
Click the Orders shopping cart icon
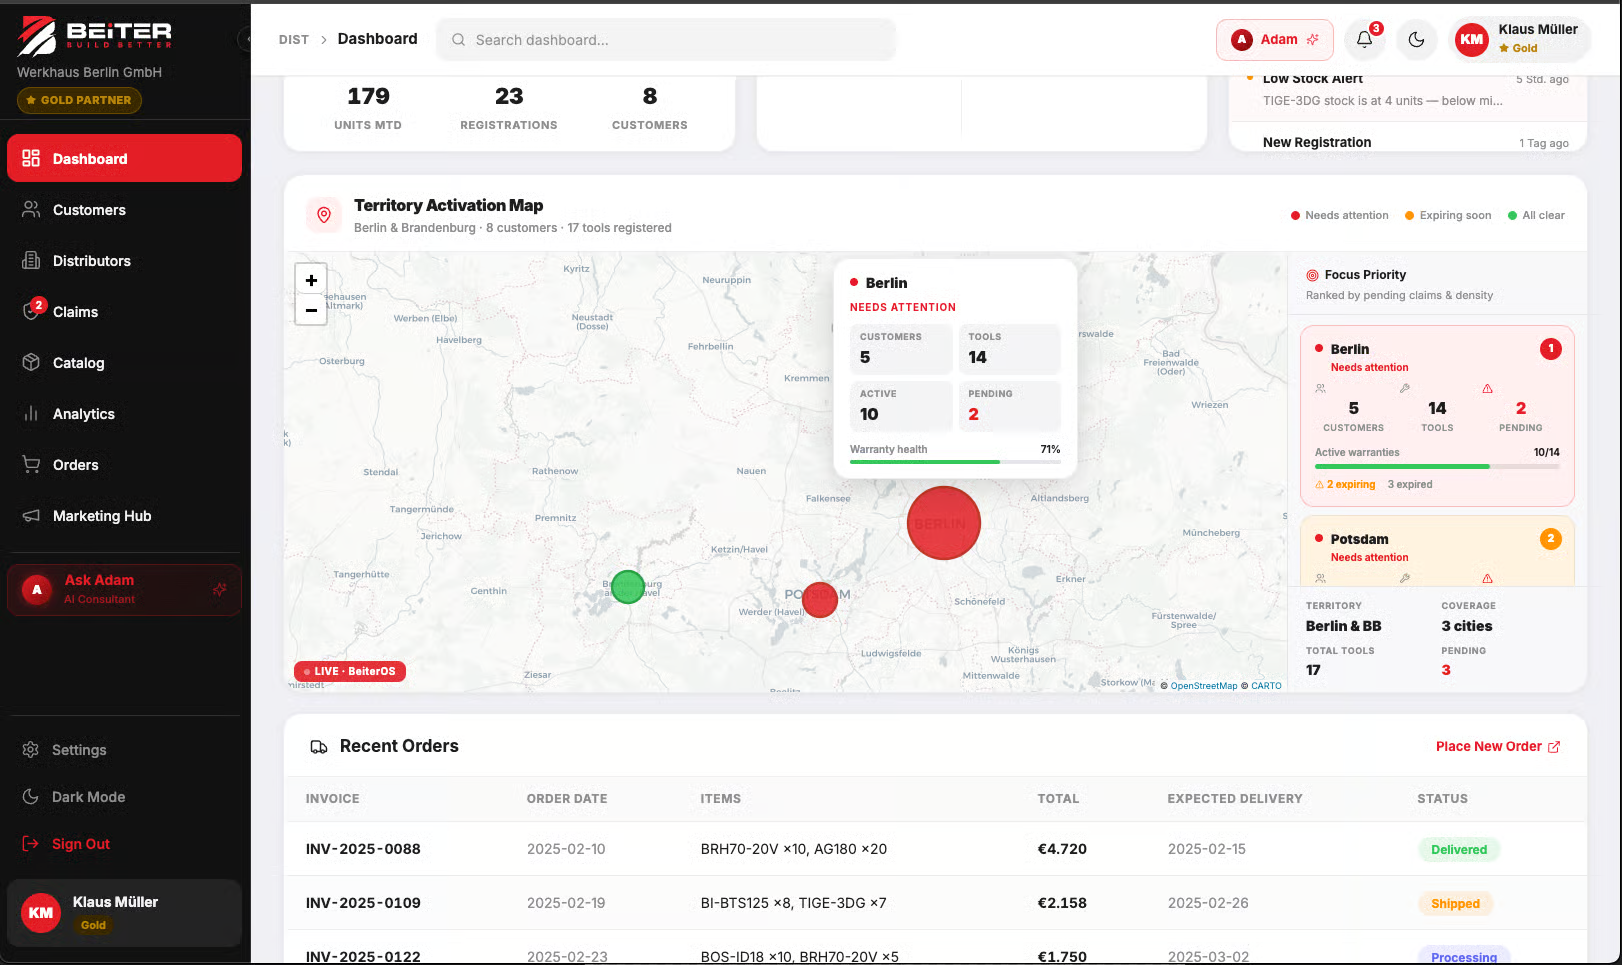pos(31,465)
